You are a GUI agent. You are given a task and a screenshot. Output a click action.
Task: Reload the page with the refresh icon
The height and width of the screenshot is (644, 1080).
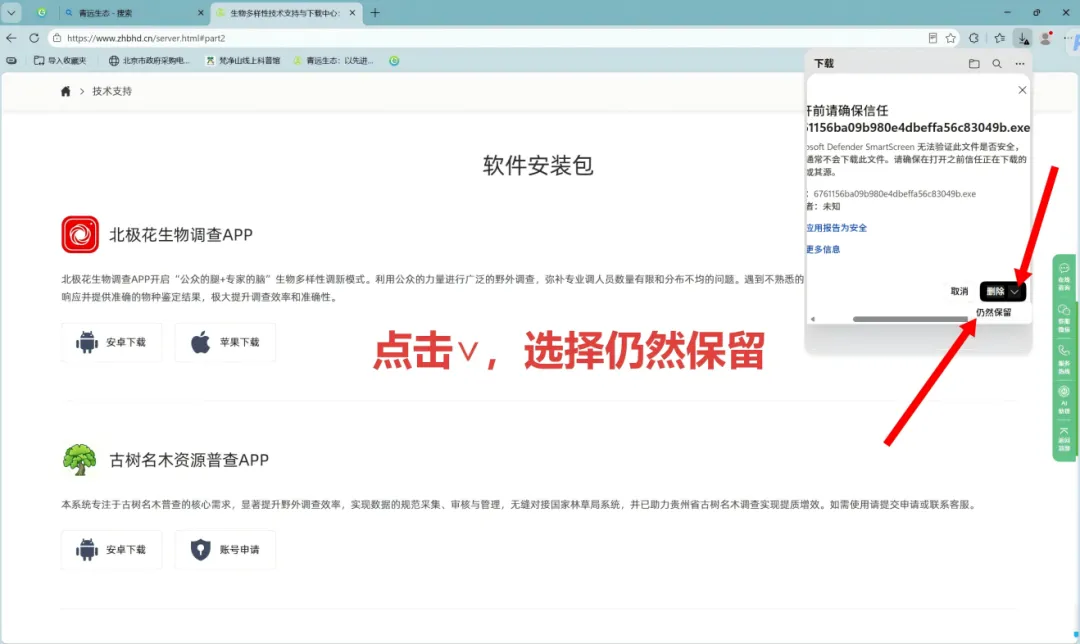(34, 38)
